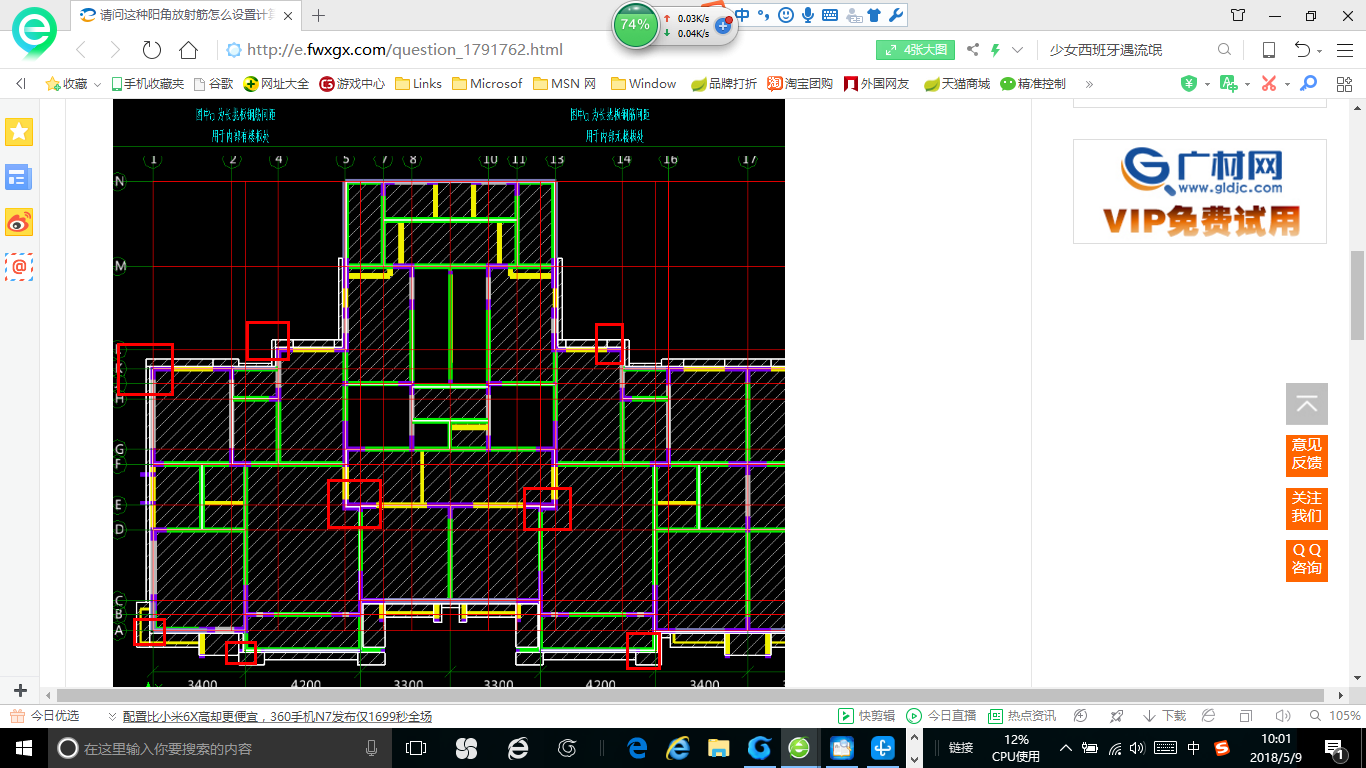Select the current question page tab
The image size is (1366, 768).
coord(185,15)
